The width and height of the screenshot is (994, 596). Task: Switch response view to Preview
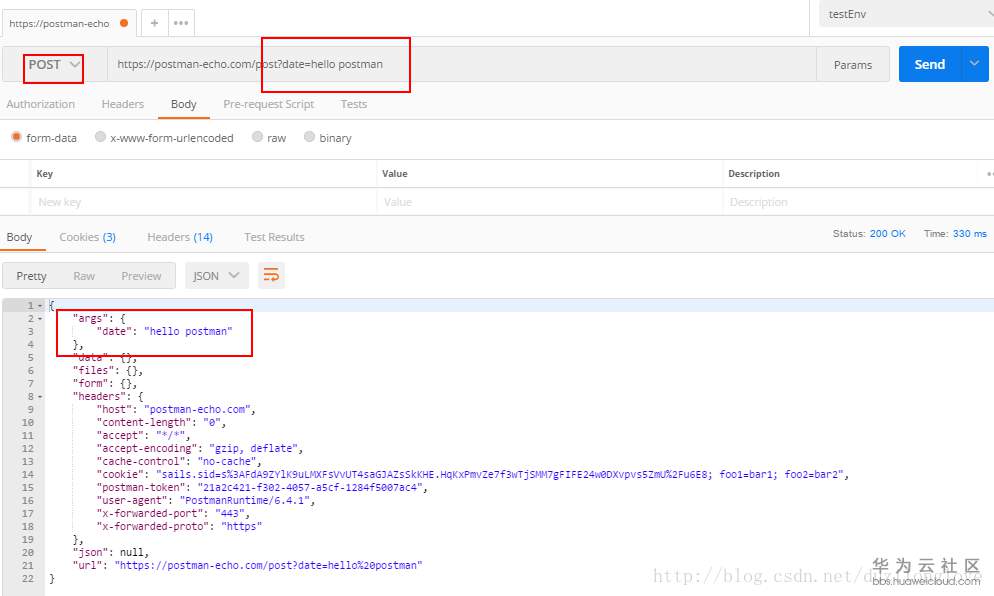click(x=141, y=276)
